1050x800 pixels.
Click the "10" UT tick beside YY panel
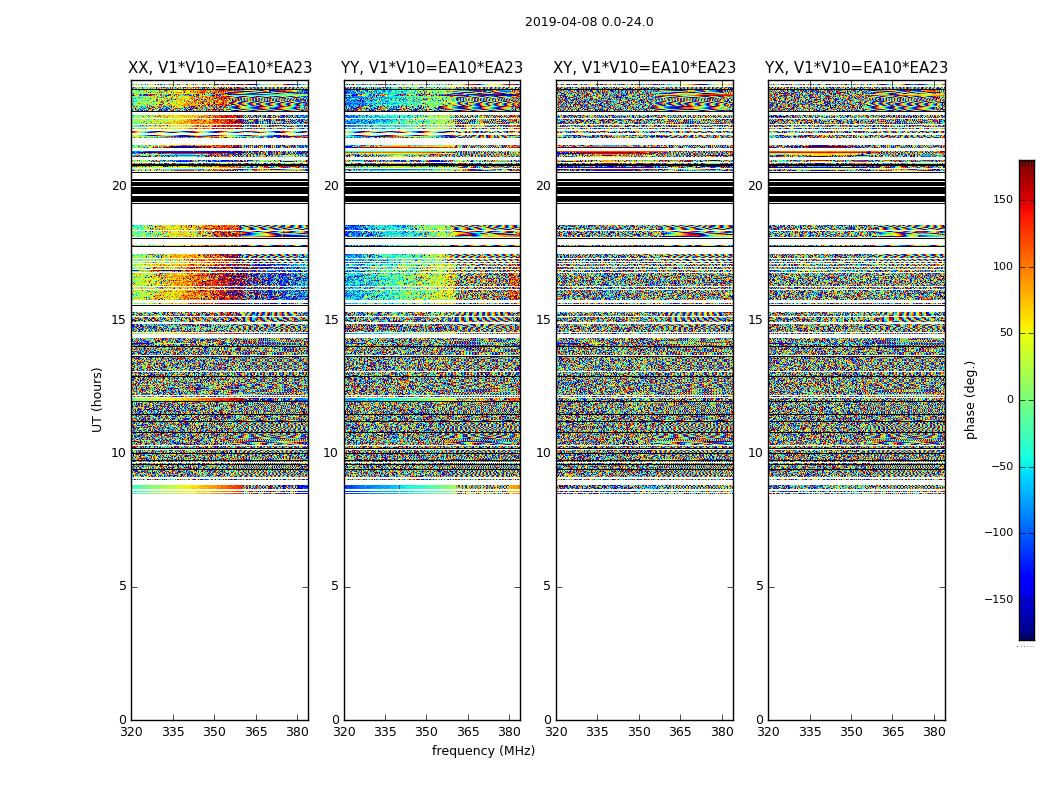[x=331, y=453]
